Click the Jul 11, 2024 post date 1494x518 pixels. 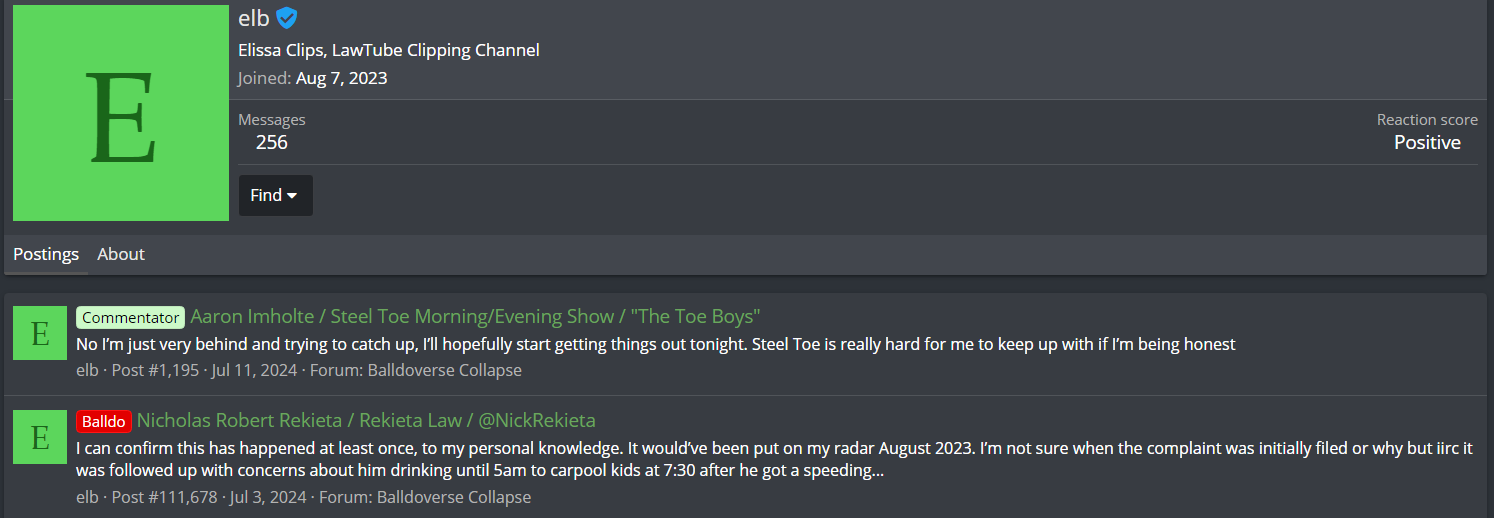point(255,370)
